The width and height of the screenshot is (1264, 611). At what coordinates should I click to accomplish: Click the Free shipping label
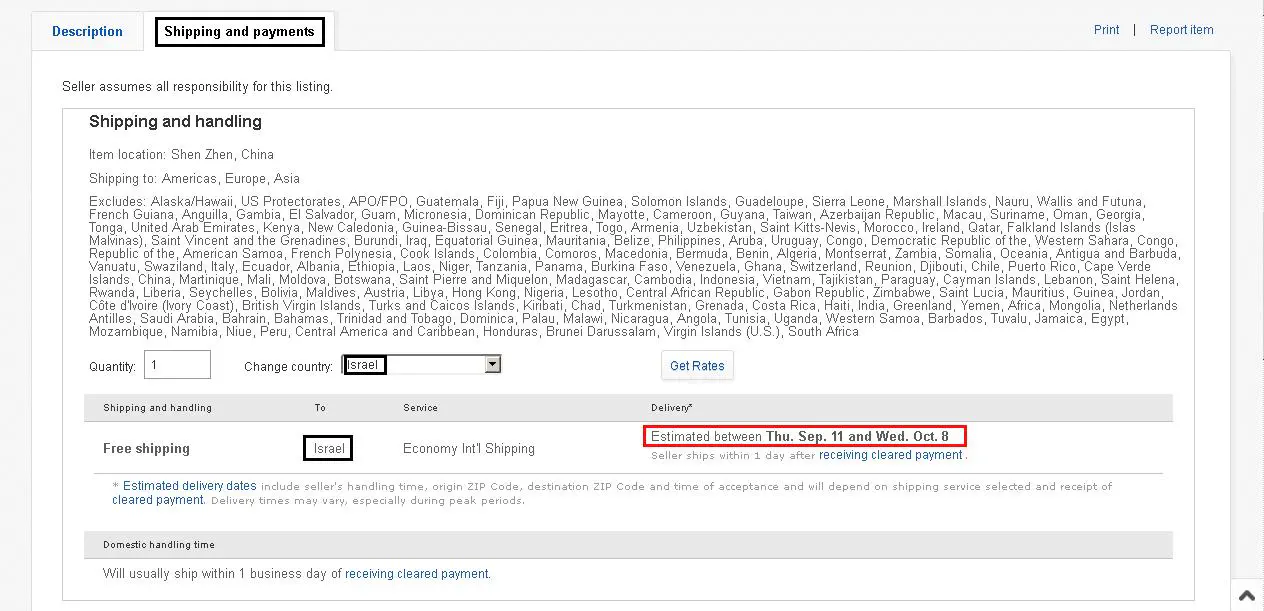tap(146, 449)
